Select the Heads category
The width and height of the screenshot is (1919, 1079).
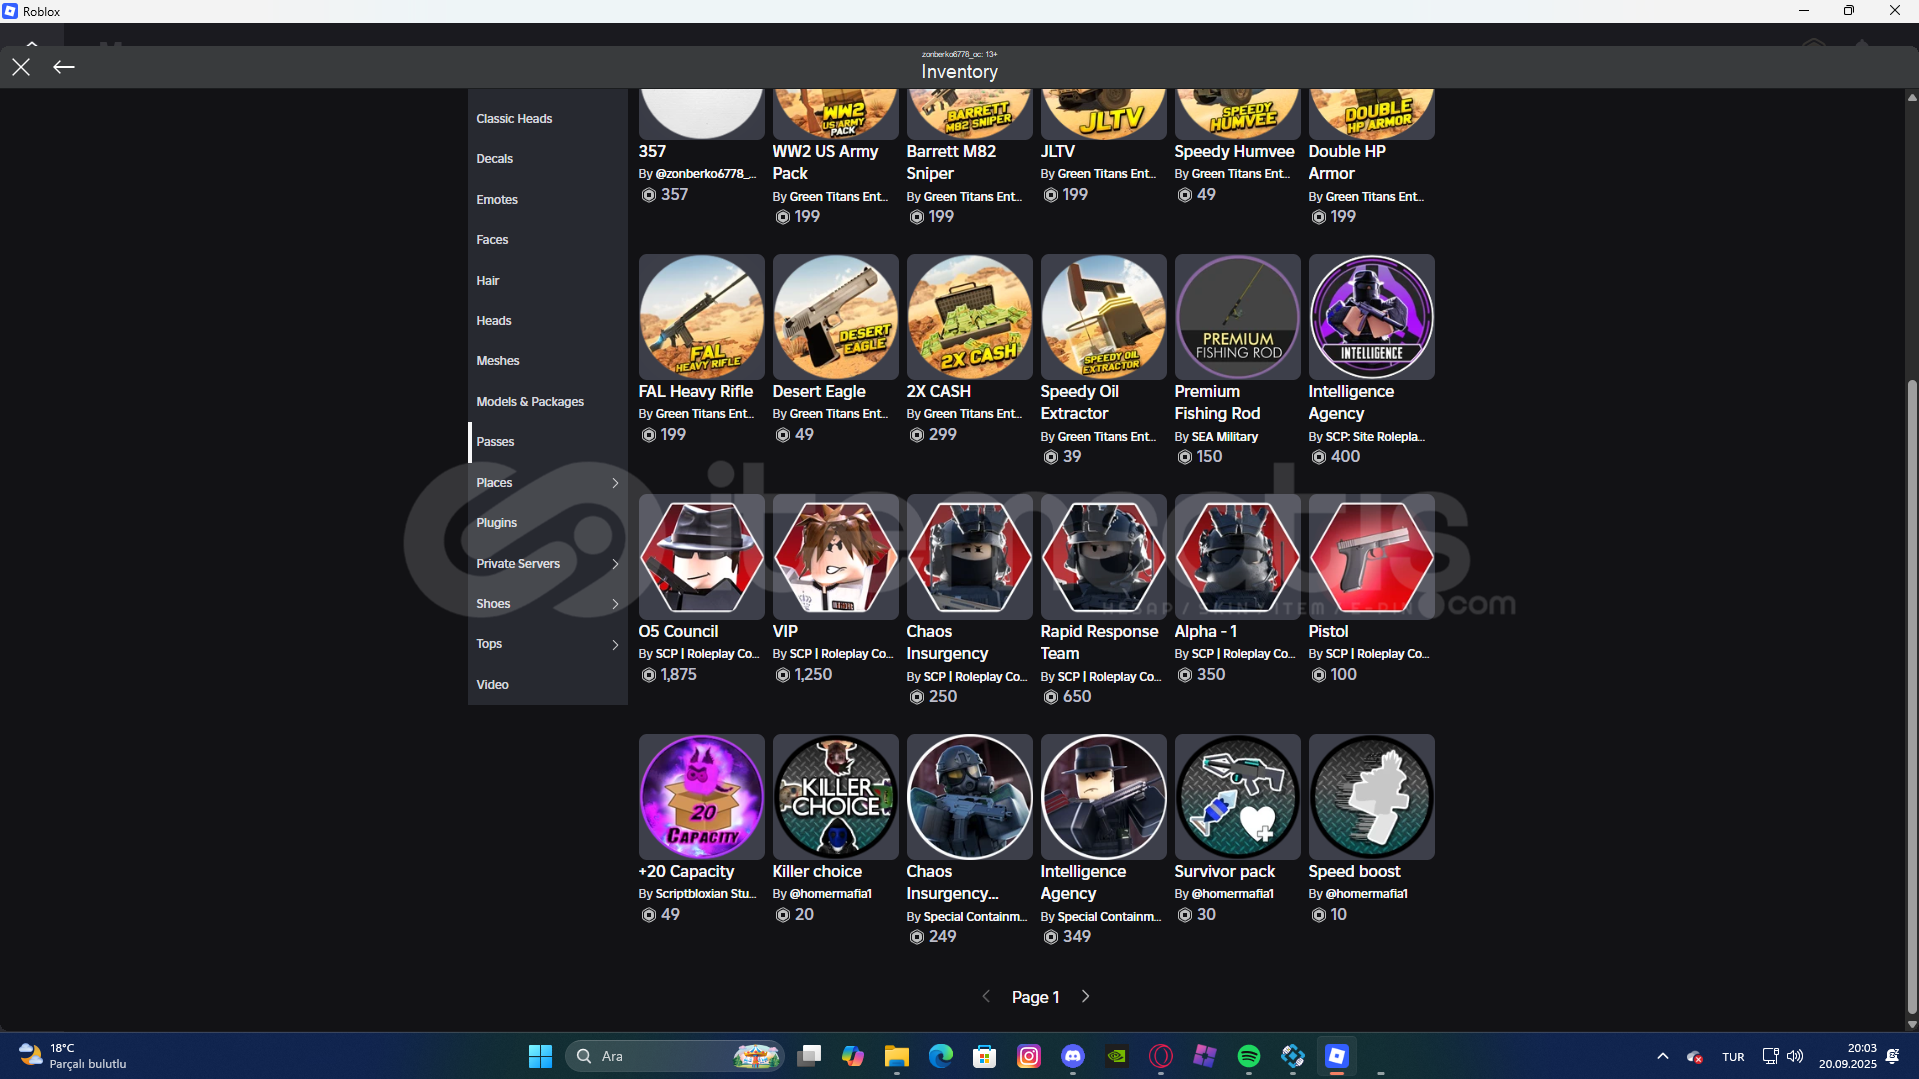548,321
